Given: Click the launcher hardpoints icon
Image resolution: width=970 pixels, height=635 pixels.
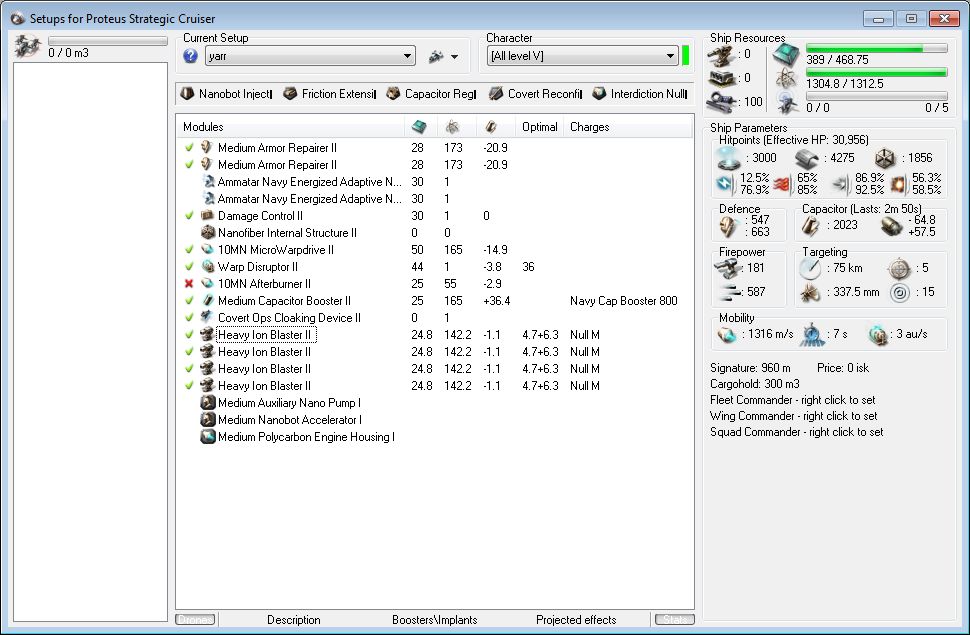Looking at the screenshot, I should (x=721, y=79).
